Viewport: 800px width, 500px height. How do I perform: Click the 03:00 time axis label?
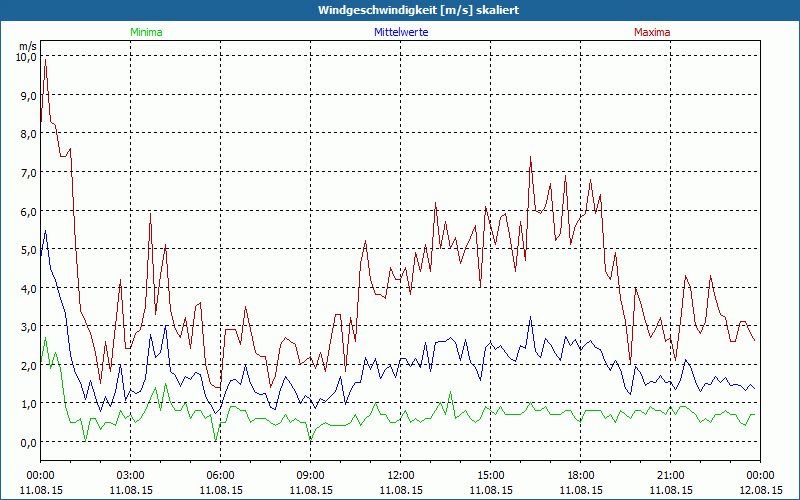tap(130, 476)
